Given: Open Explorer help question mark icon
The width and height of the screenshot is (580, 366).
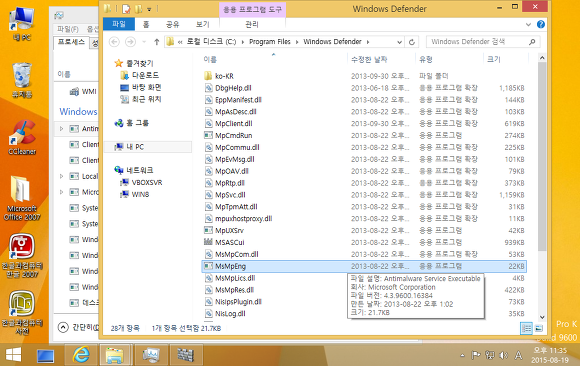Looking at the screenshot, I should click(x=540, y=24).
